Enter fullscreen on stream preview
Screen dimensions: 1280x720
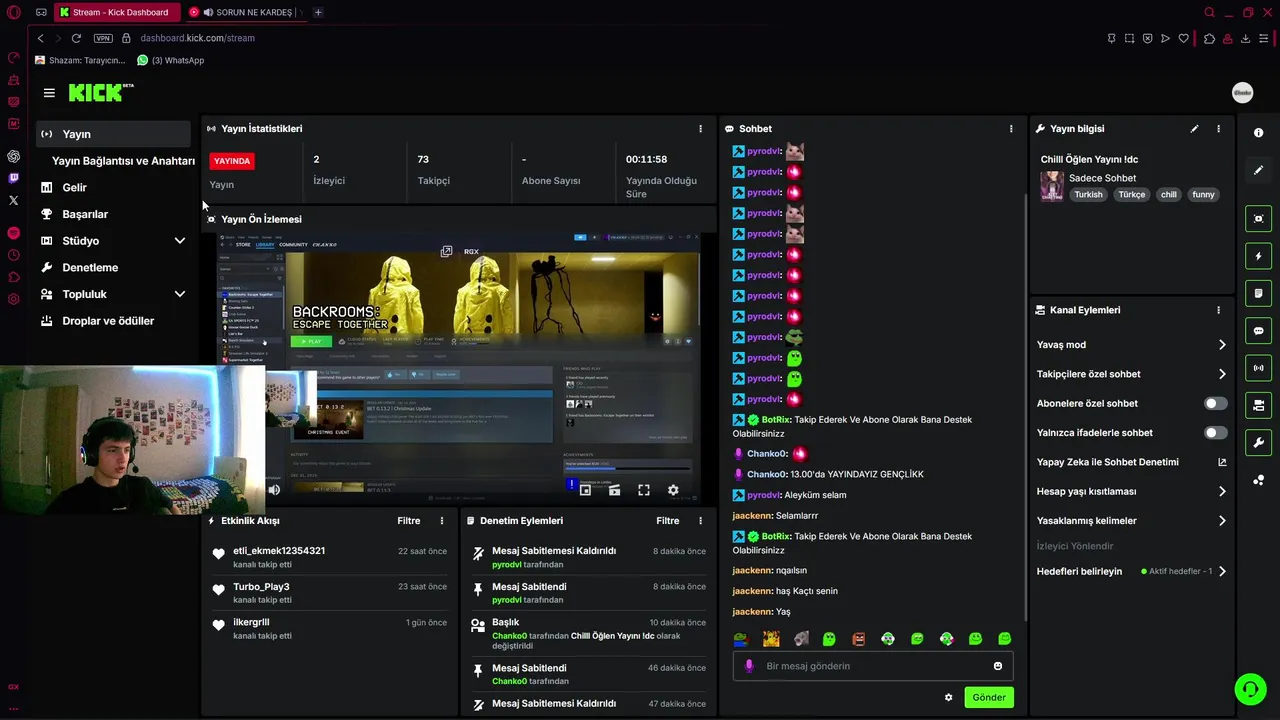(644, 490)
